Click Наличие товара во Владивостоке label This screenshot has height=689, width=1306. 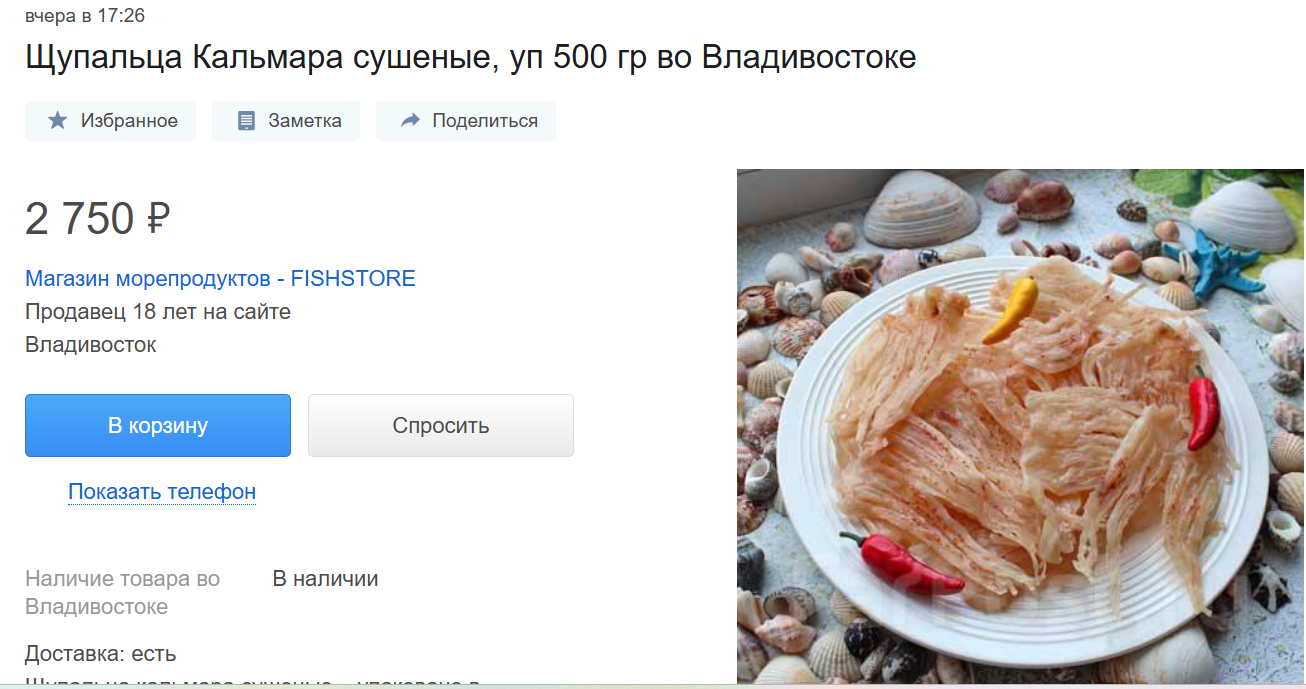point(122,593)
